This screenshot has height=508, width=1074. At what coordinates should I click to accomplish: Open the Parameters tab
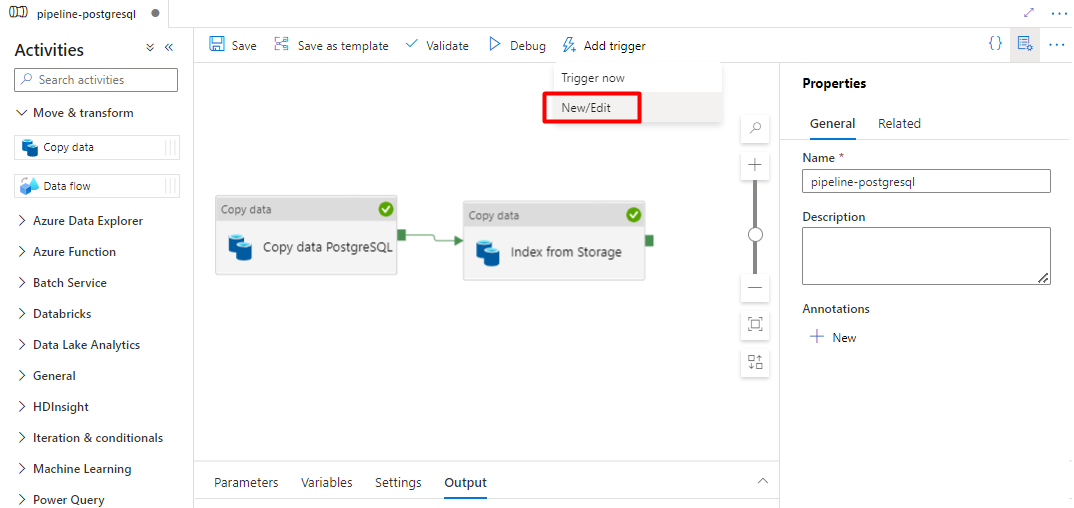[x=247, y=483]
